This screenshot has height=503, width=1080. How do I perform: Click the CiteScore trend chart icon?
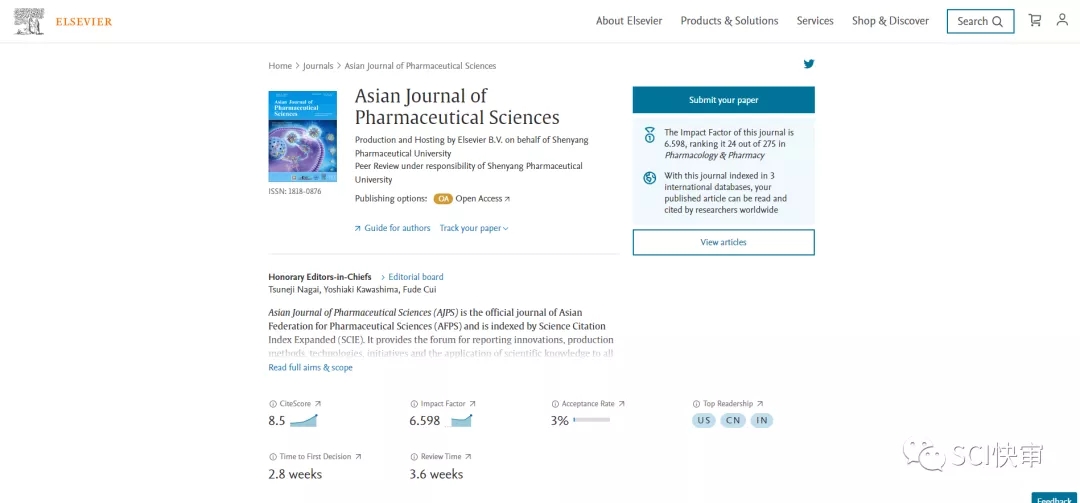pos(304,421)
